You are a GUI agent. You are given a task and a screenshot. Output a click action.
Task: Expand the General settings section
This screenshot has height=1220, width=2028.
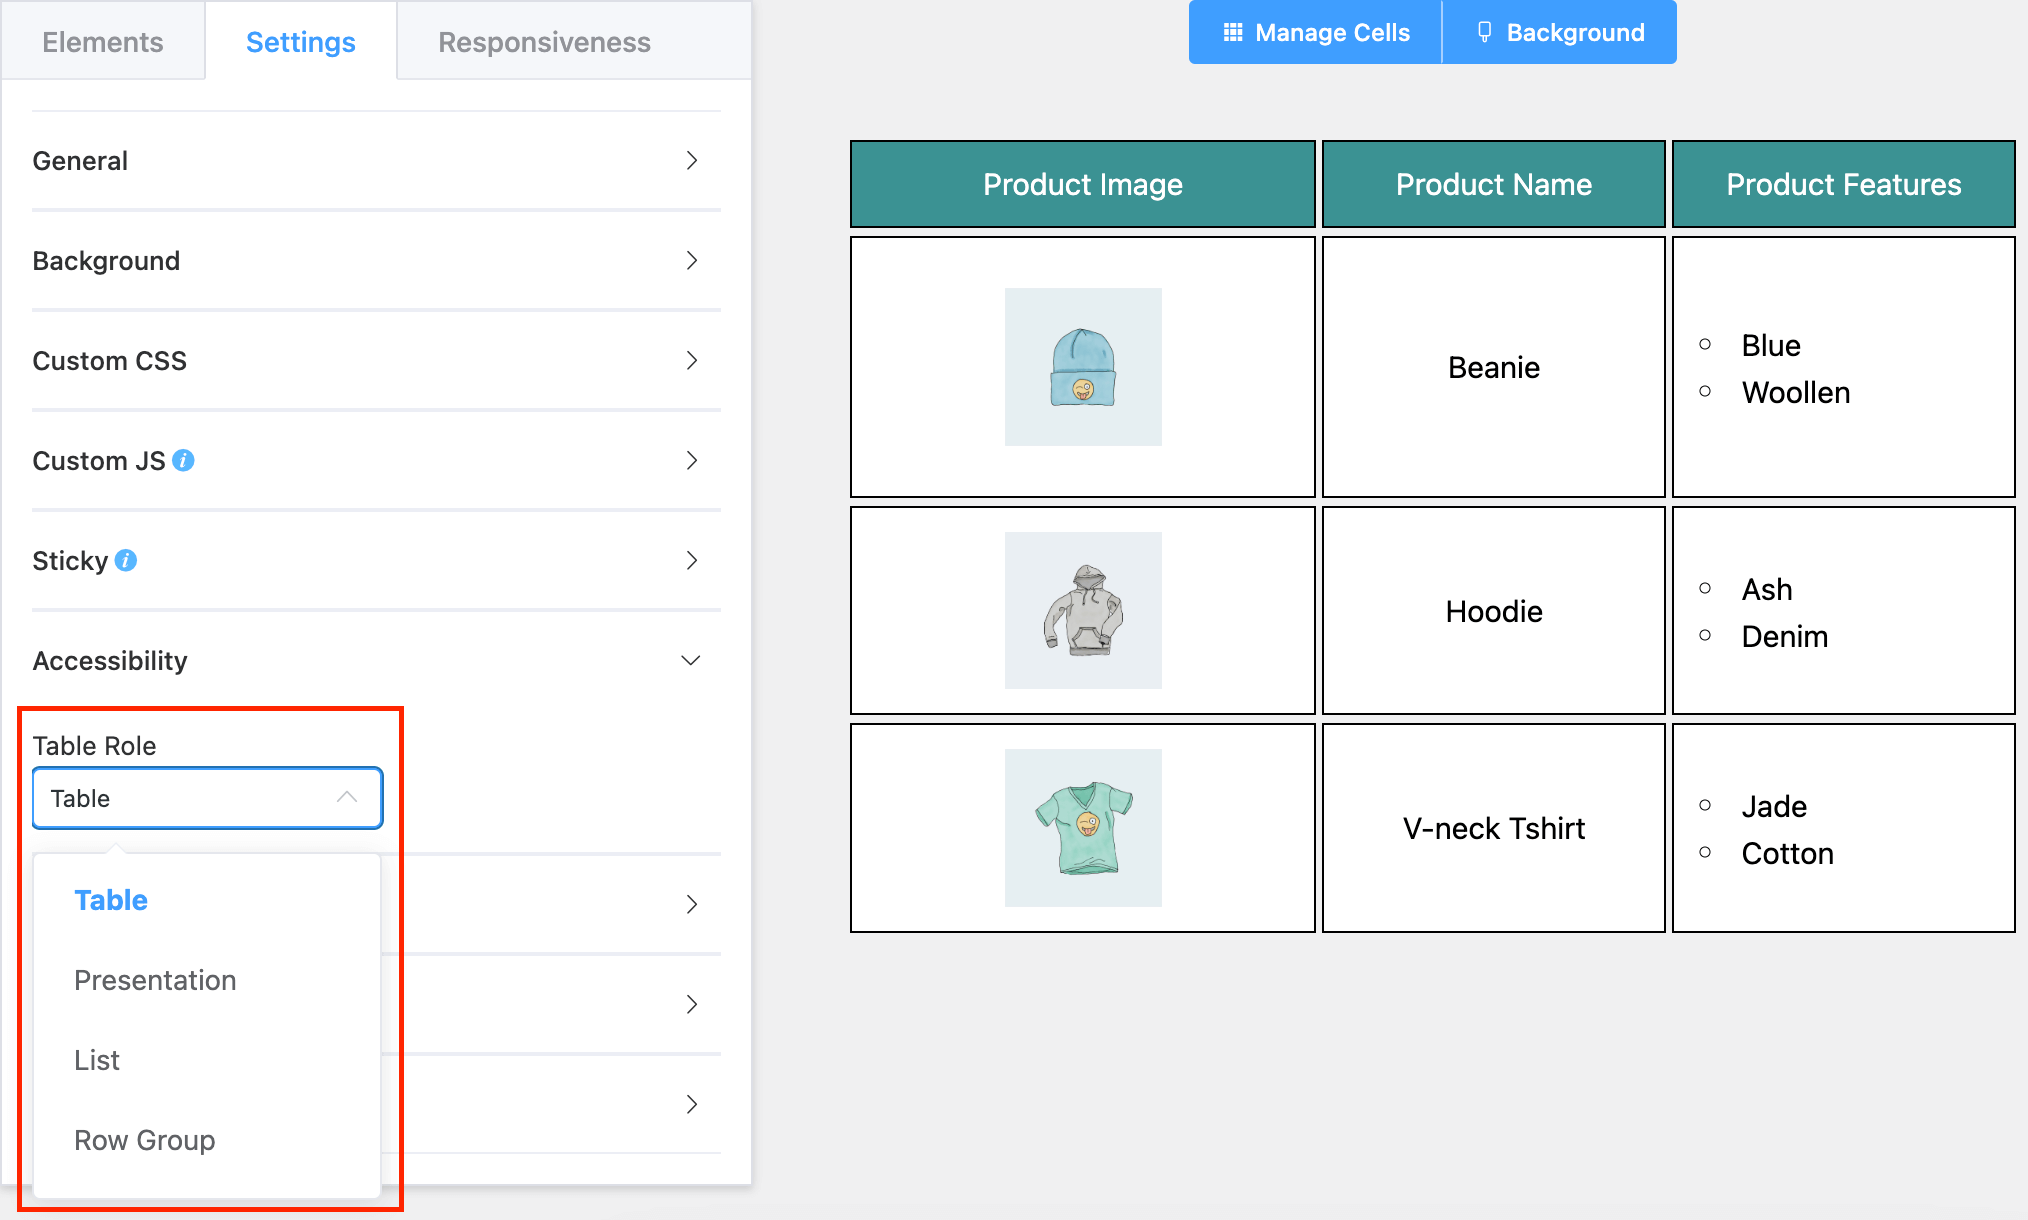click(x=375, y=160)
